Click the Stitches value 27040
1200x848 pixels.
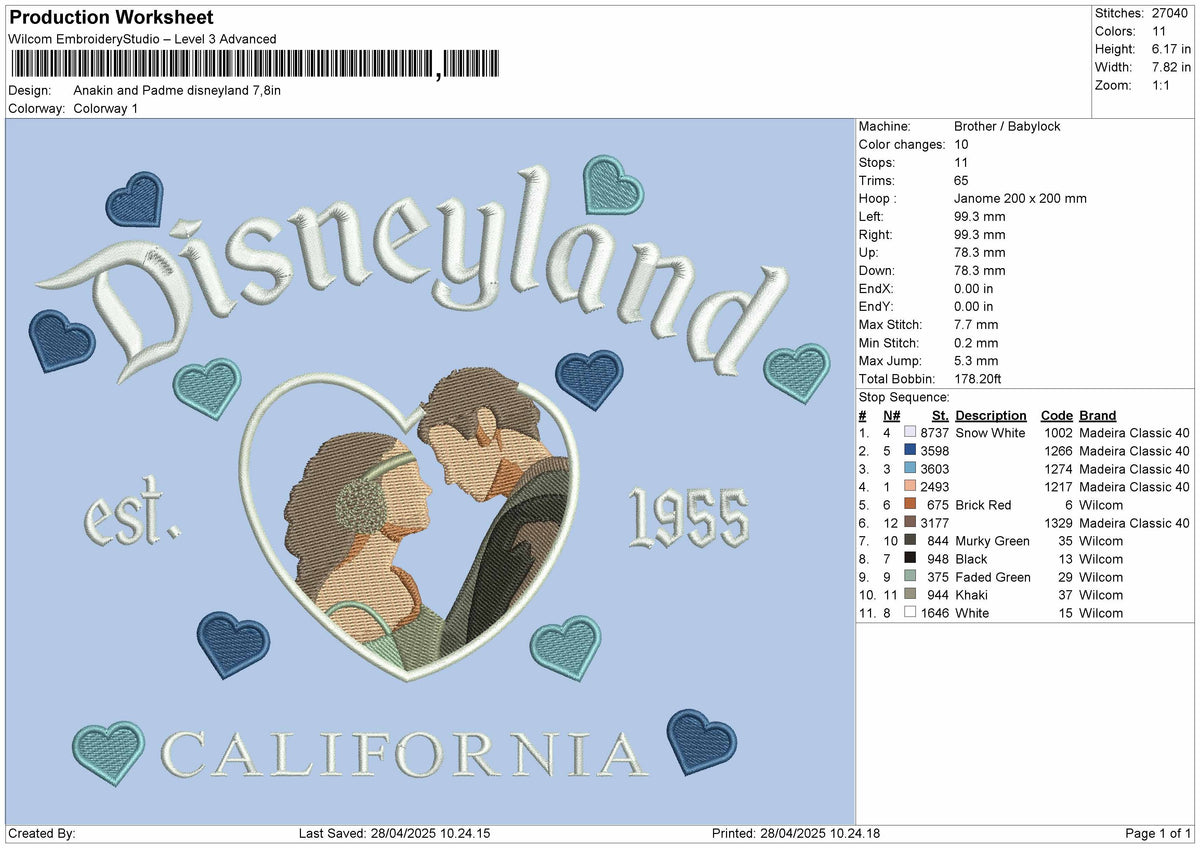[x=1170, y=13]
